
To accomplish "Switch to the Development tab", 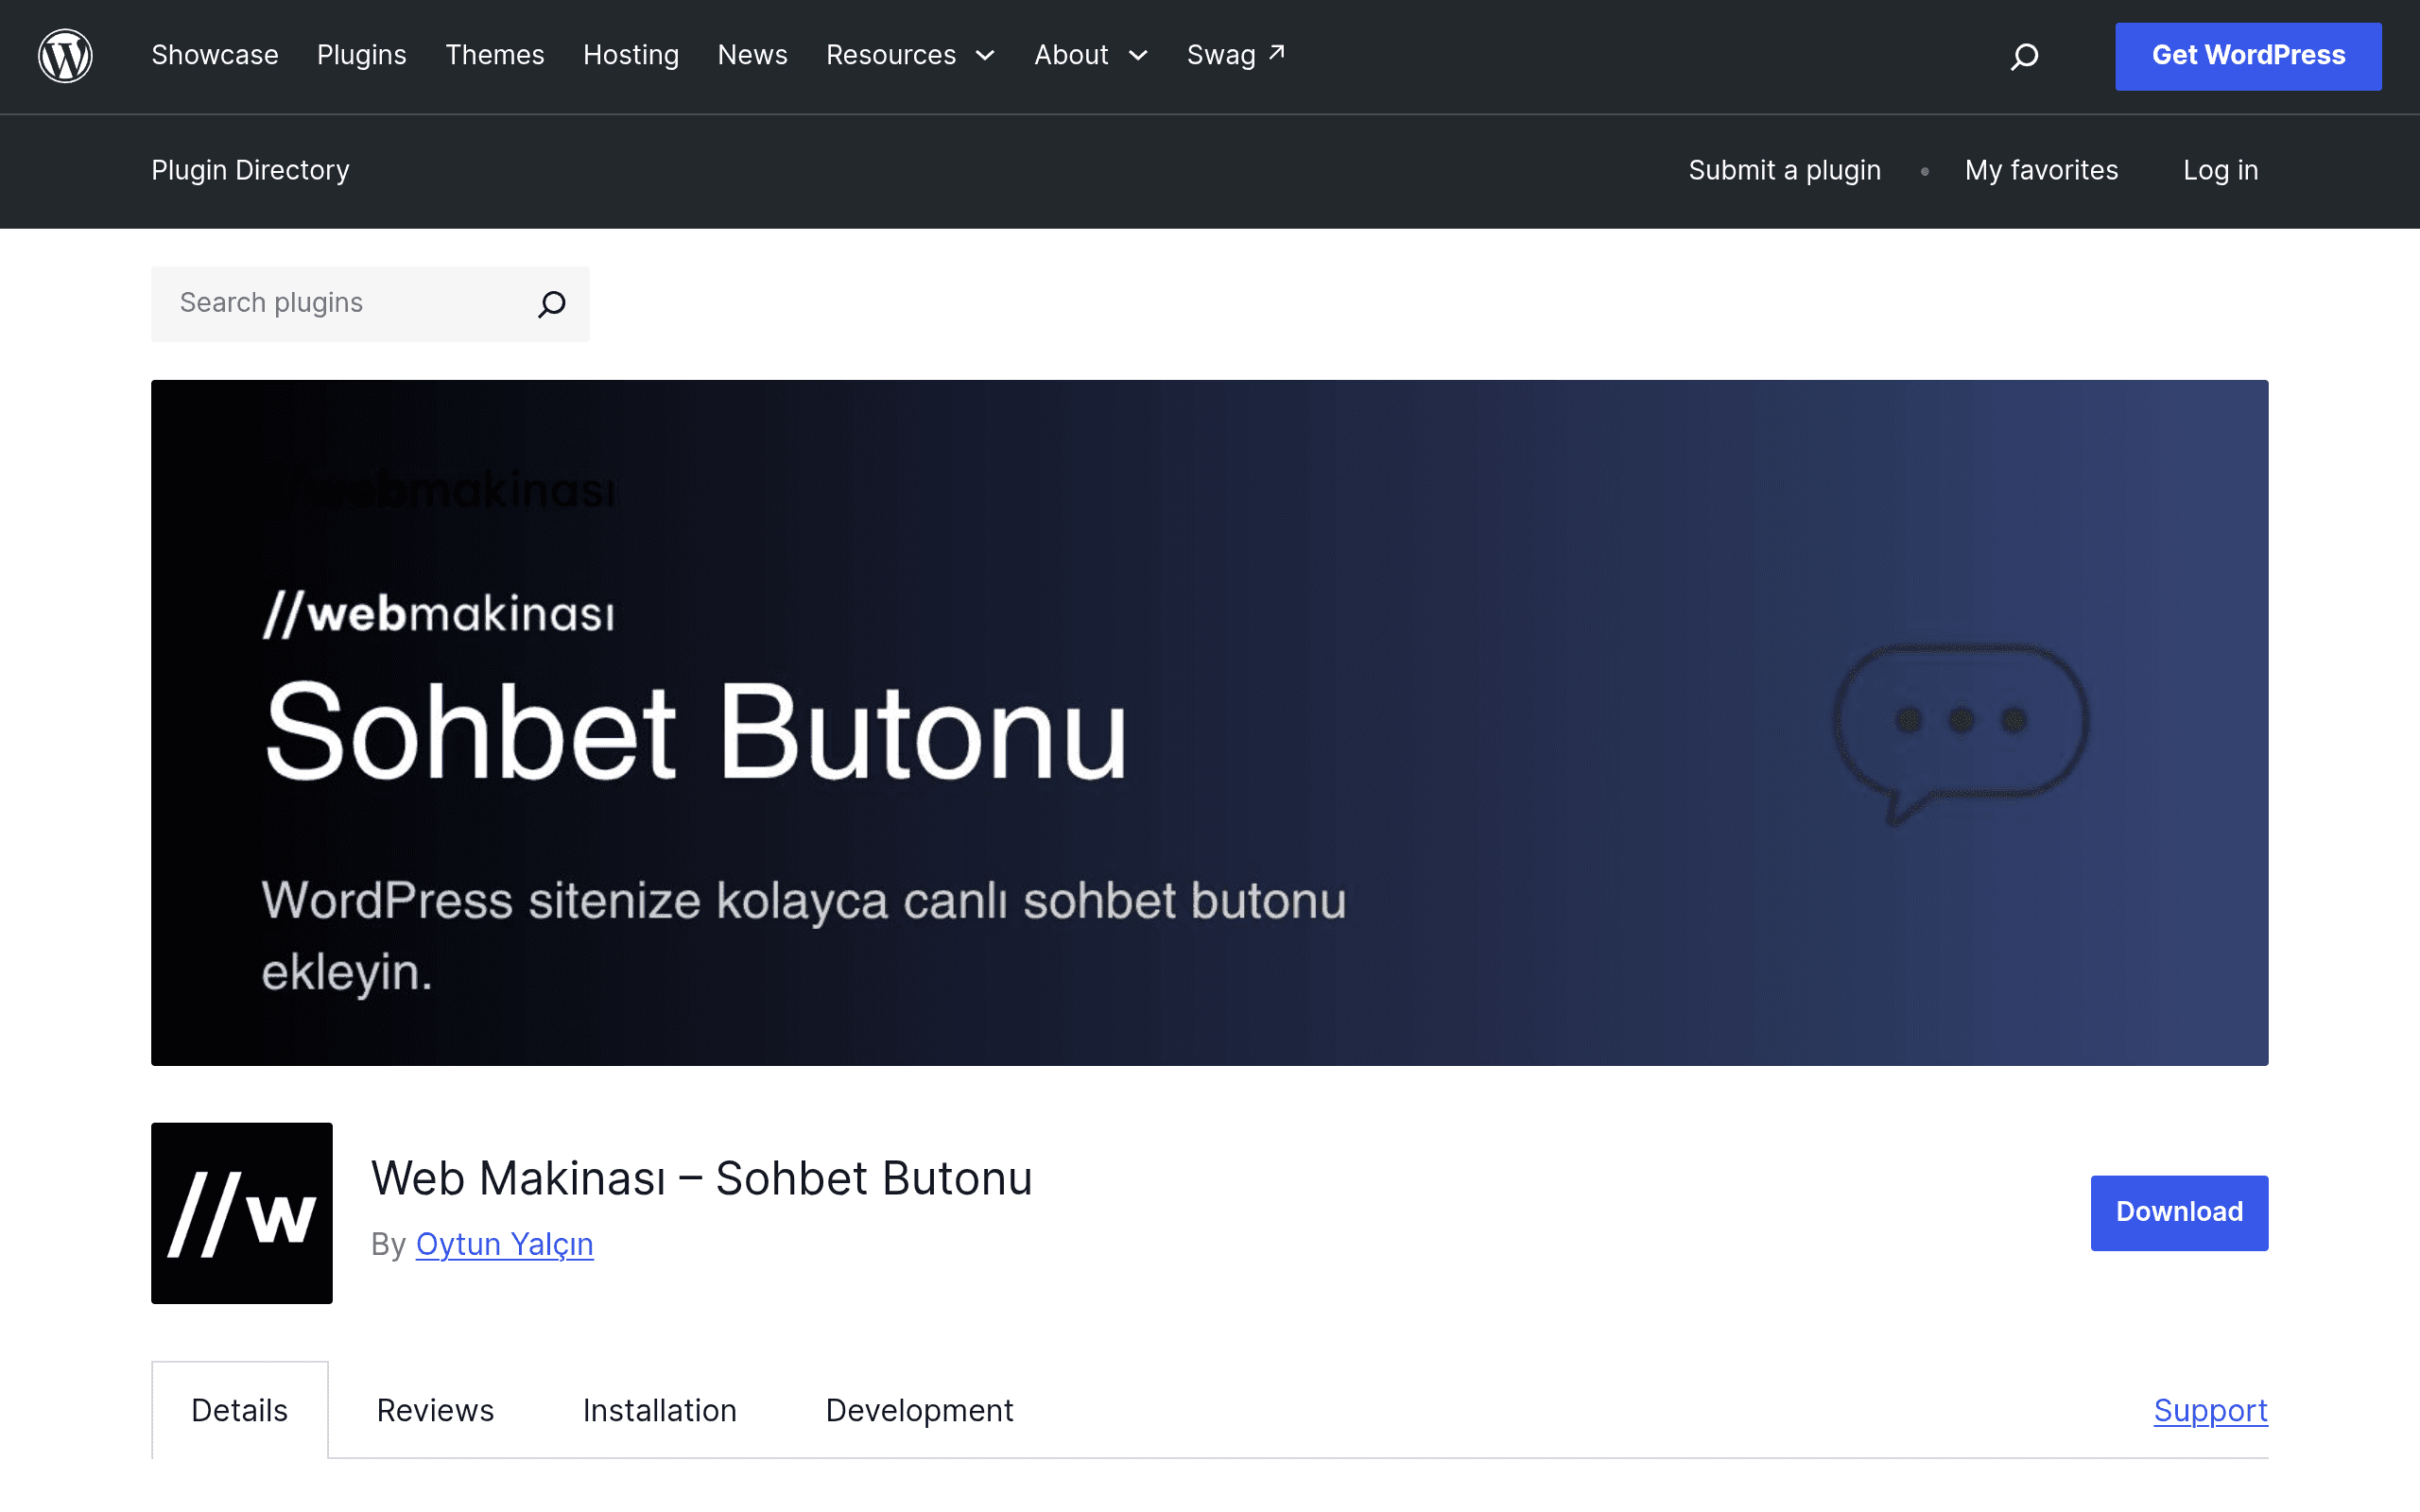I will [x=919, y=1410].
